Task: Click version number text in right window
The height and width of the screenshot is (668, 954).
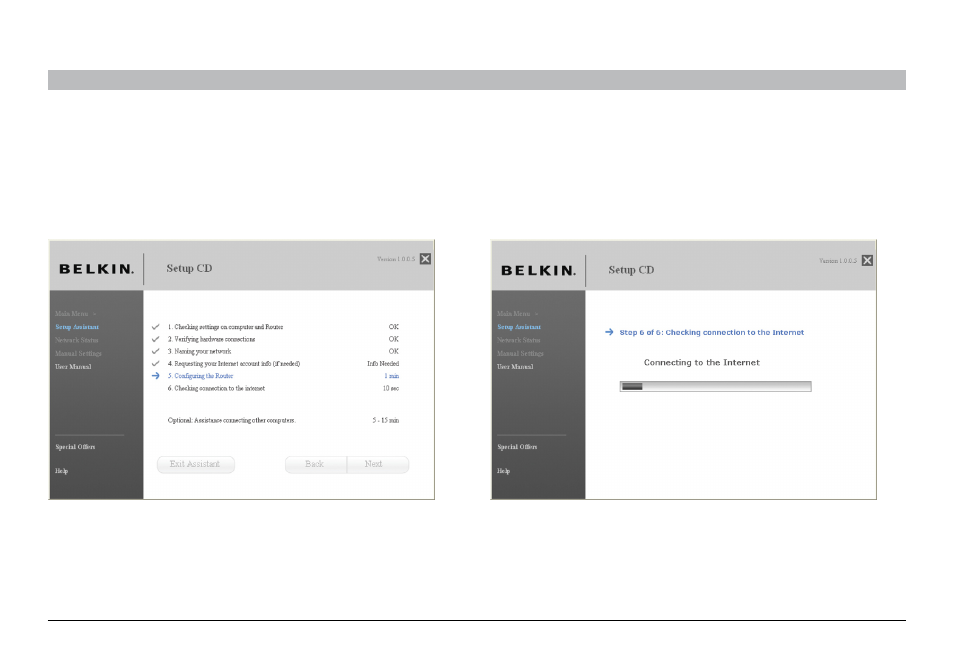Action: 838,261
